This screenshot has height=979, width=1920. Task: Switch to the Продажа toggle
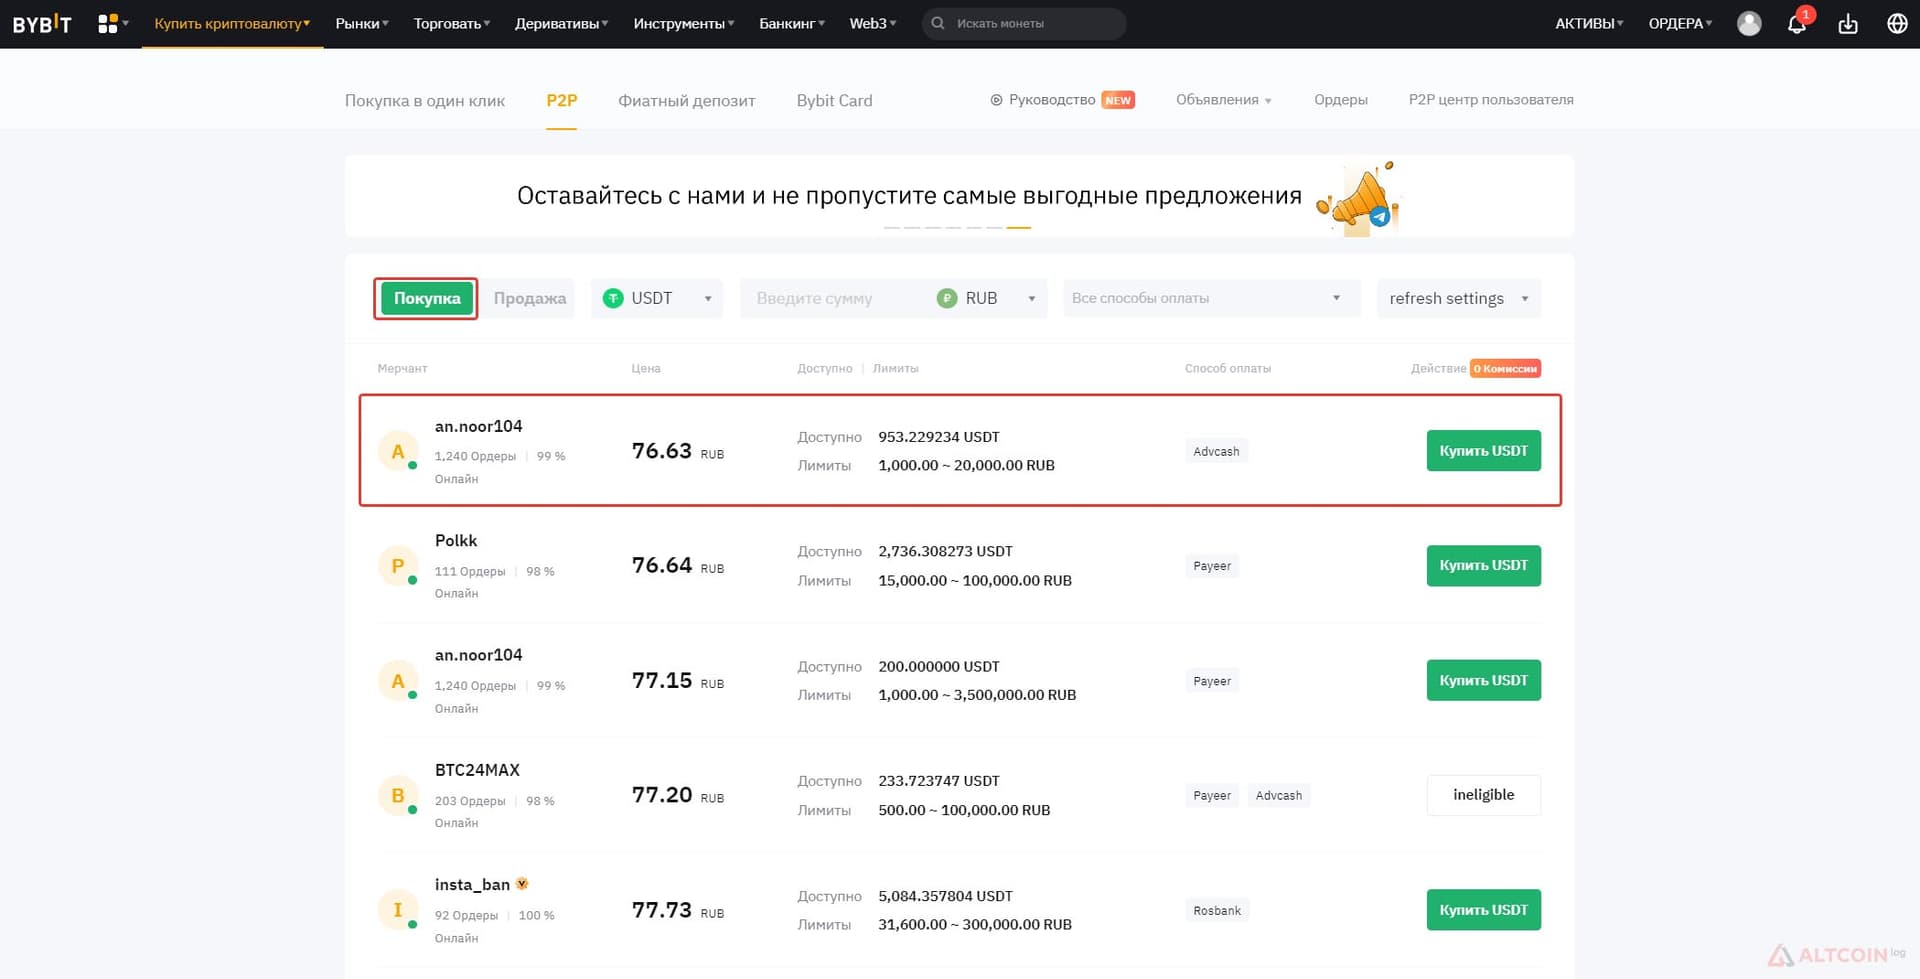tap(530, 298)
